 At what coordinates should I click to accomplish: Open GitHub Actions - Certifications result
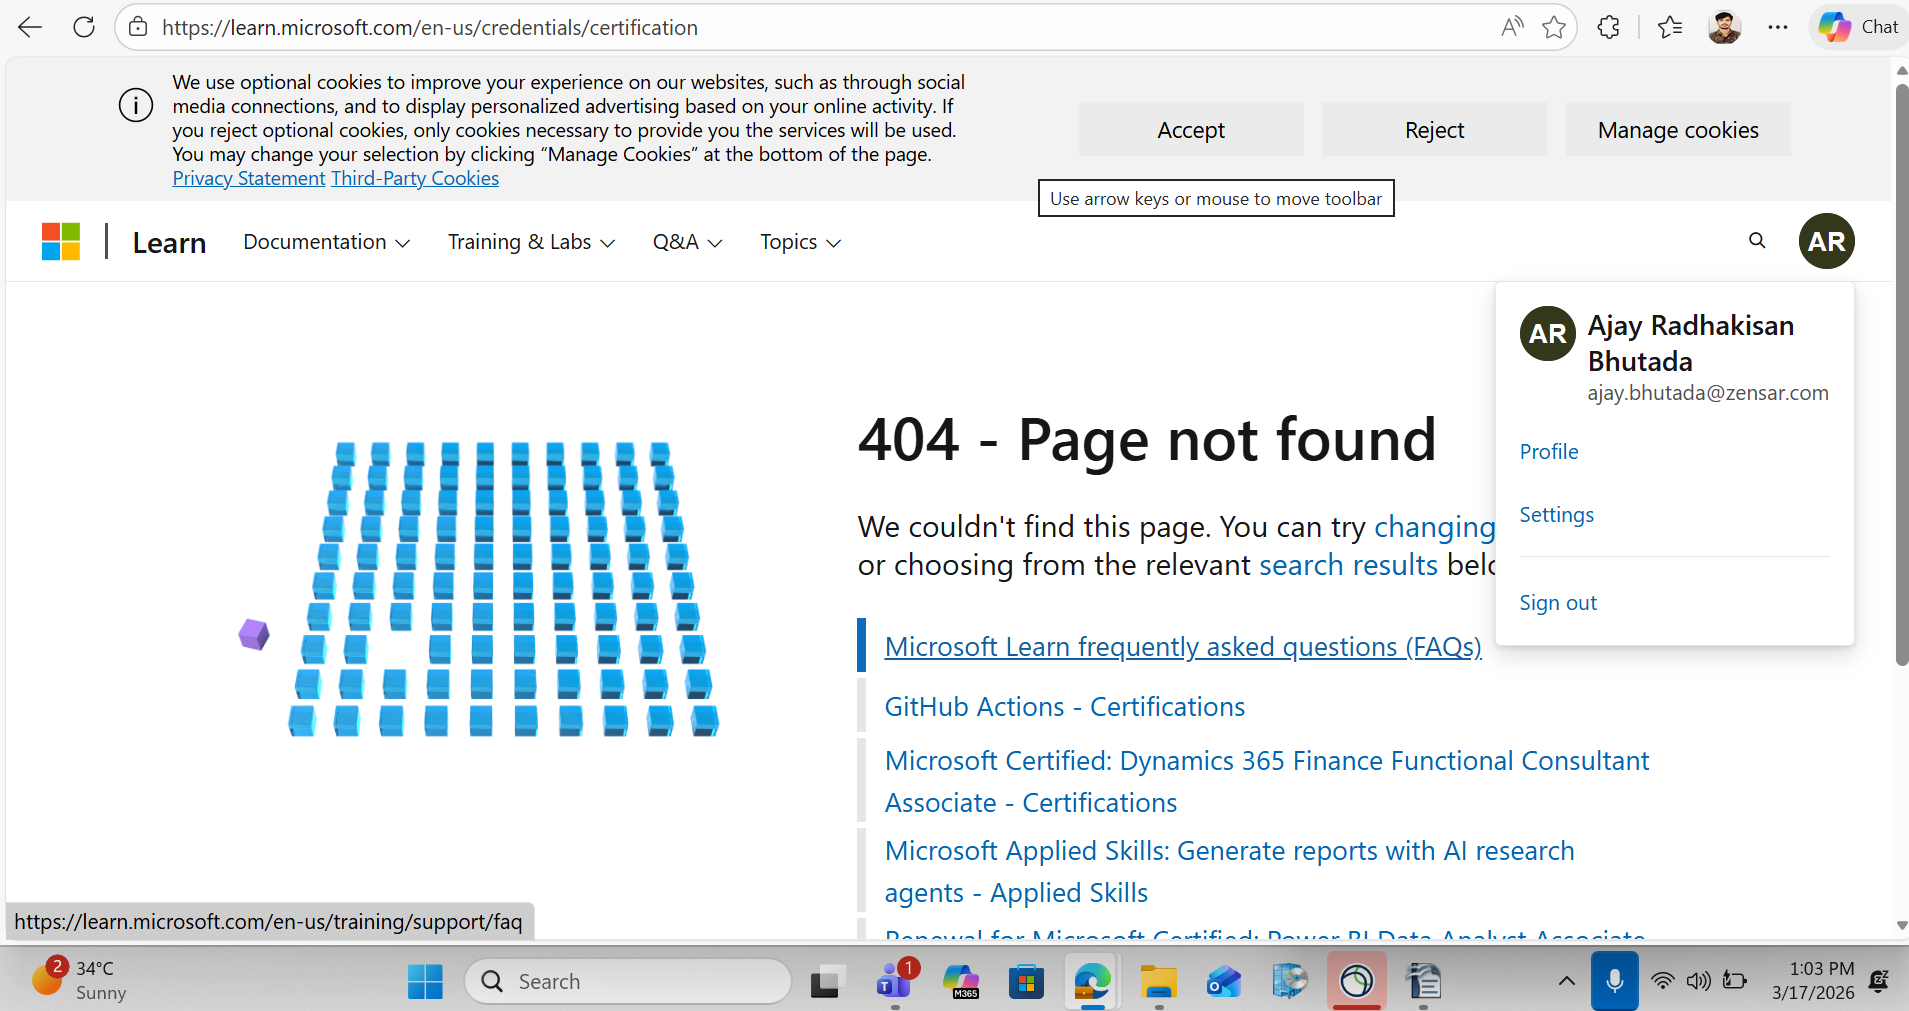[x=1065, y=707]
